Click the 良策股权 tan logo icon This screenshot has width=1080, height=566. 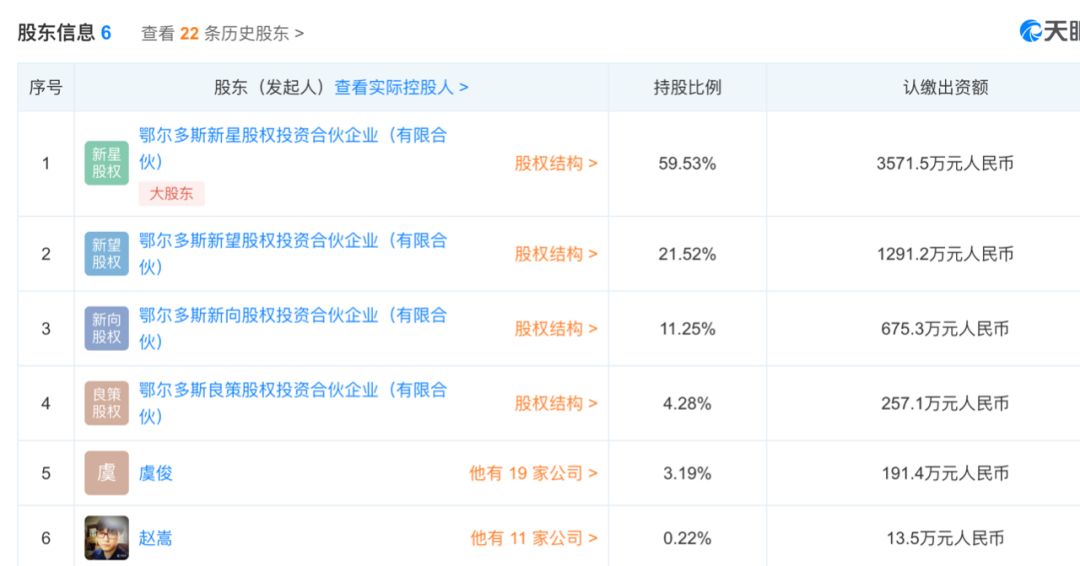coord(107,403)
